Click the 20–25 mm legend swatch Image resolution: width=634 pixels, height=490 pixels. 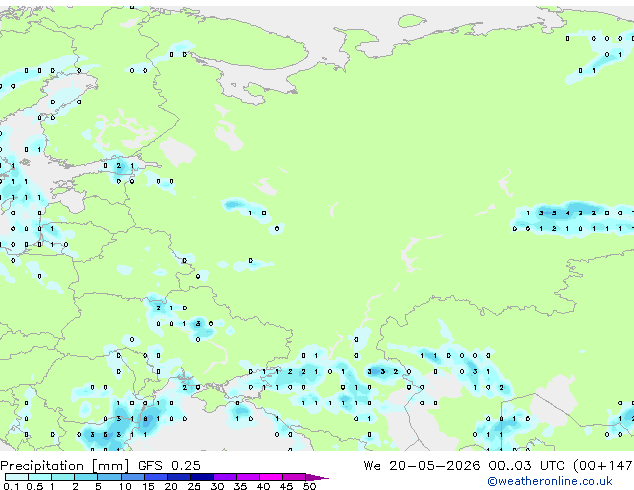click(x=178, y=477)
